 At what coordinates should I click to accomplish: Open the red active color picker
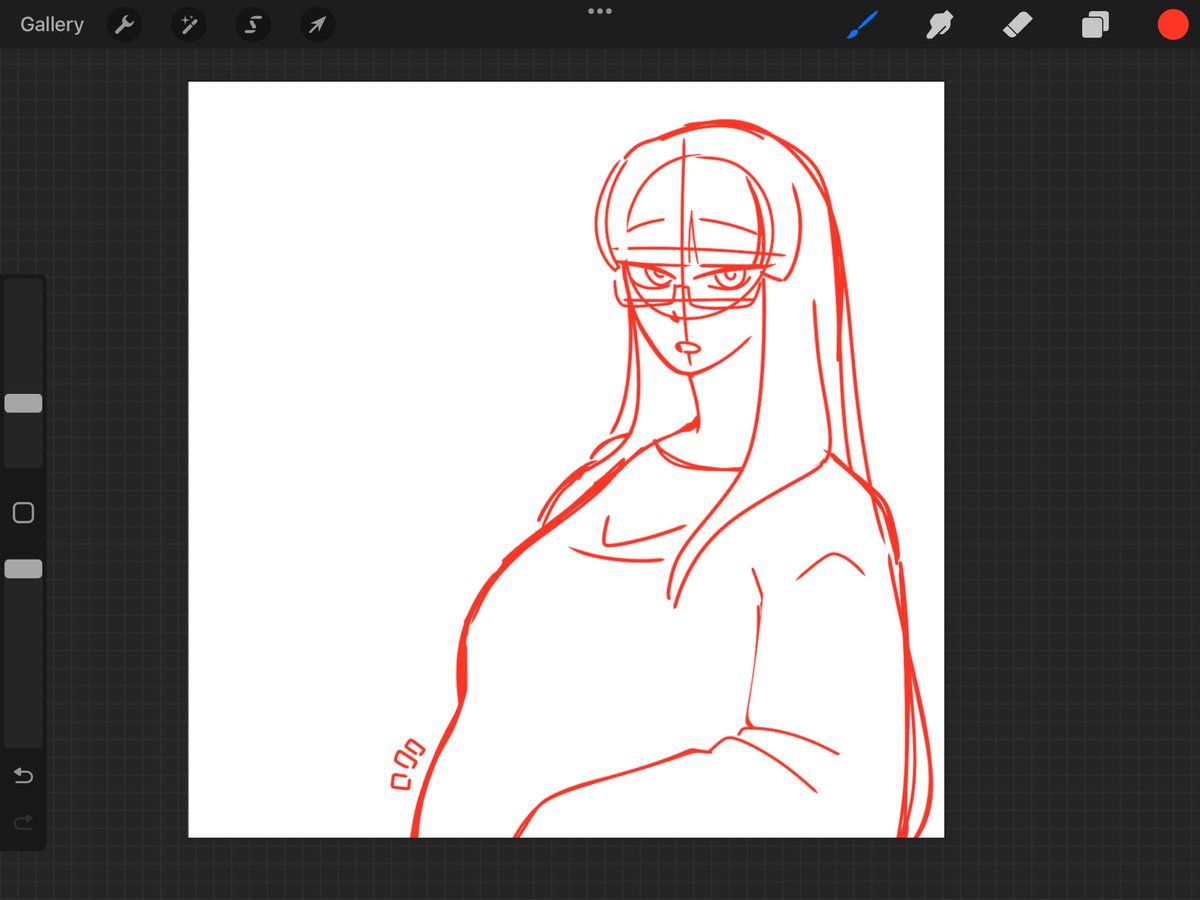[x=1173, y=25]
